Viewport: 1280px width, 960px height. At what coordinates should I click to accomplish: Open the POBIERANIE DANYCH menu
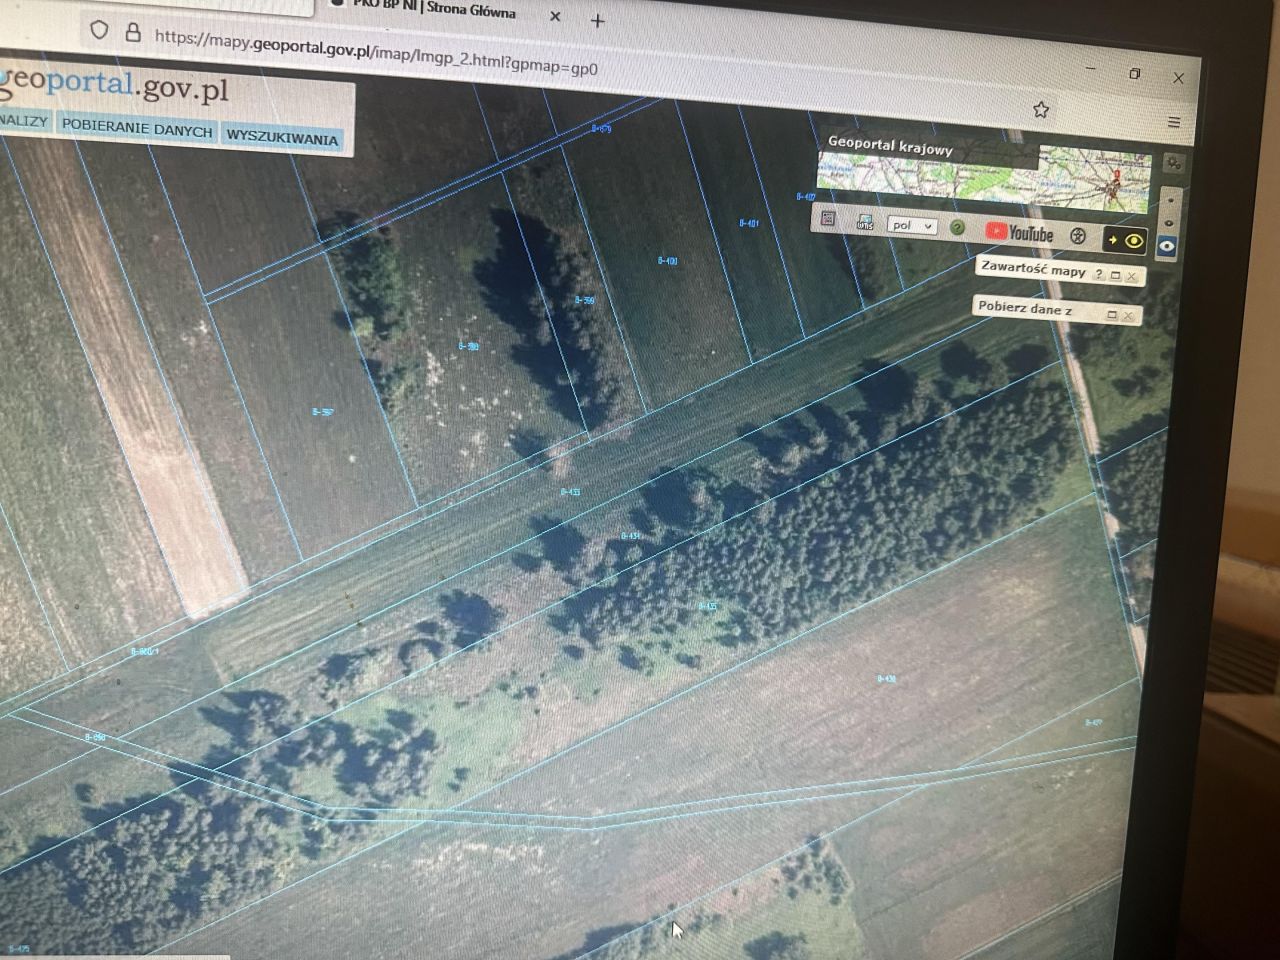pos(137,128)
